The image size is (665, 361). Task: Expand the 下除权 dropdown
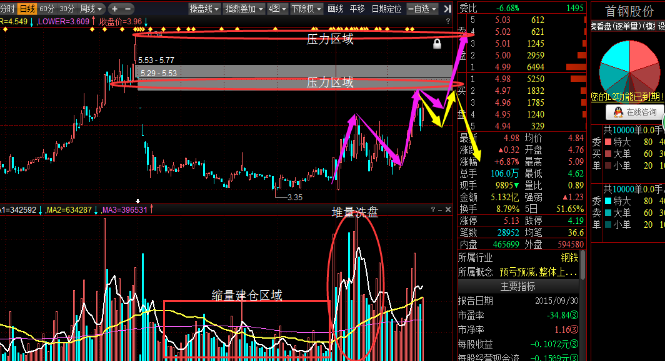306,8
